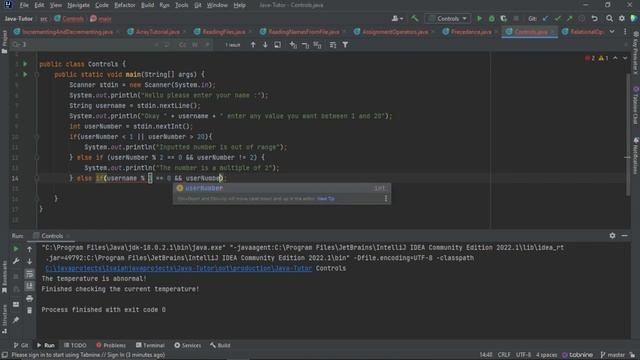Viewport: 640px width, 360px height.
Task: Open search results in find window icon
Action: click(x=278, y=44)
